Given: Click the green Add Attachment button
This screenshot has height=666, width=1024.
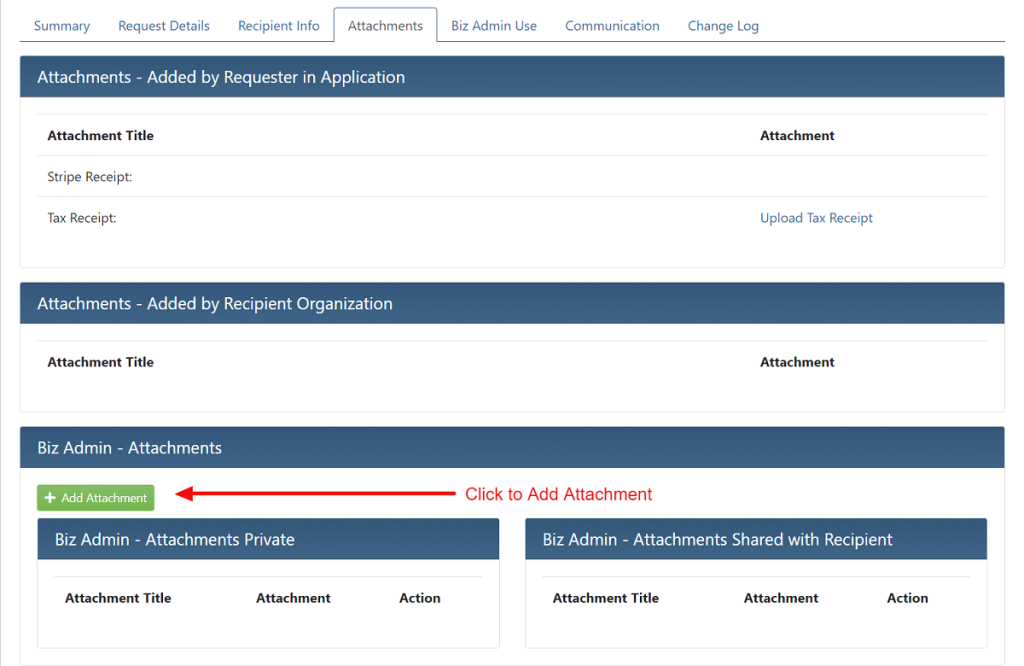Looking at the screenshot, I should coord(96,498).
